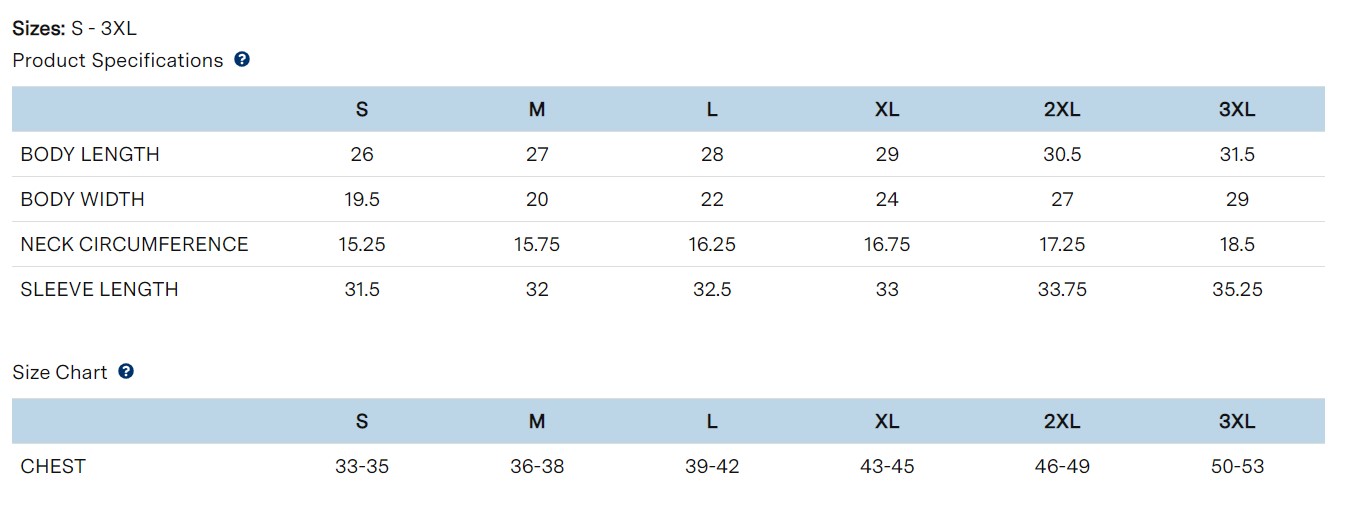
Task: Click the help icon next to Product Specifications
Action: tap(241, 60)
